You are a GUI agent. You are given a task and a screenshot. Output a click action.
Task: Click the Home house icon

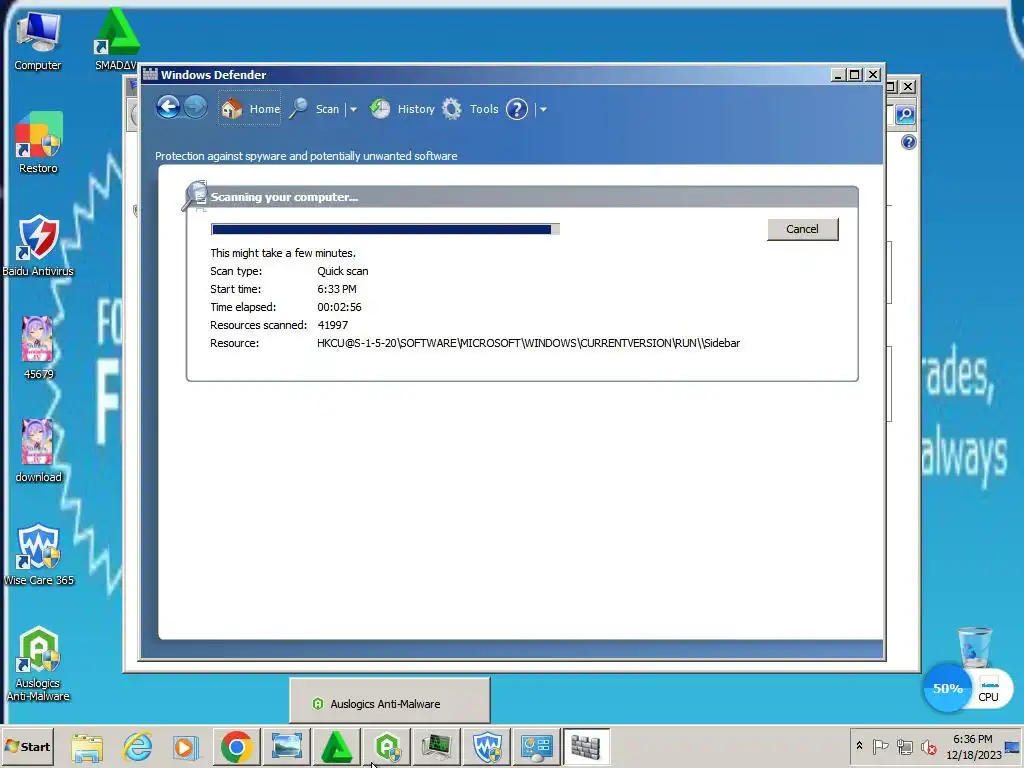(231, 108)
